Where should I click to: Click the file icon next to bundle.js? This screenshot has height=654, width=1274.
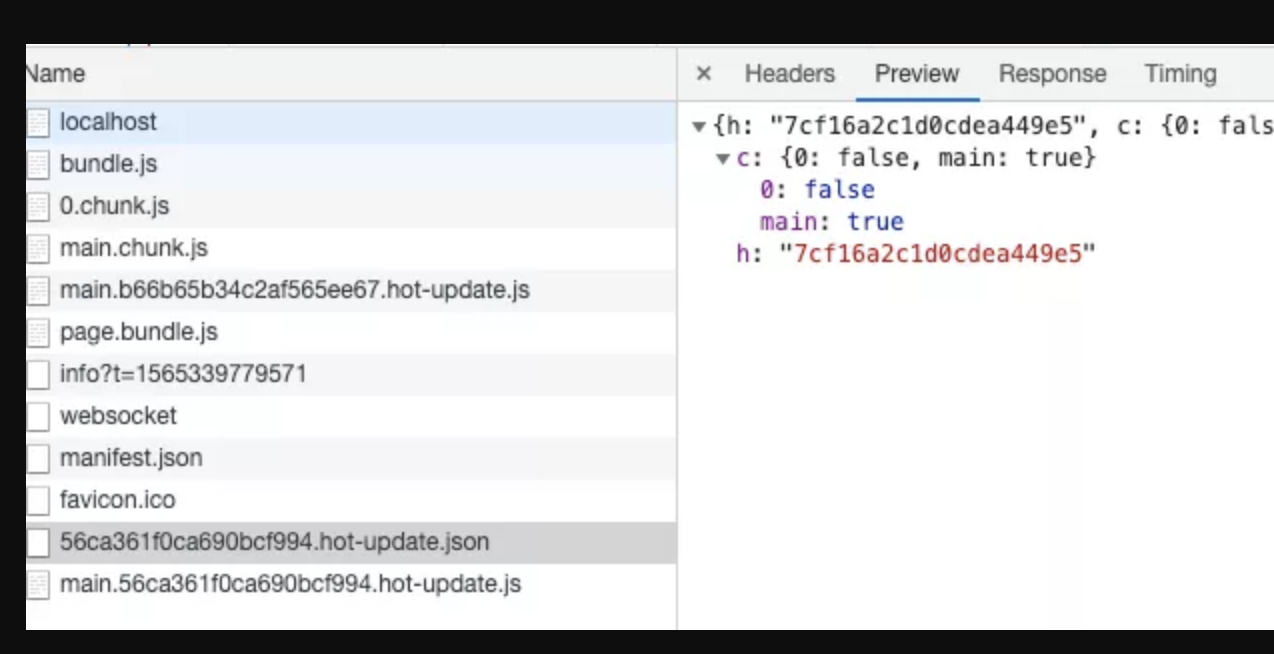[x=38, y=165]
